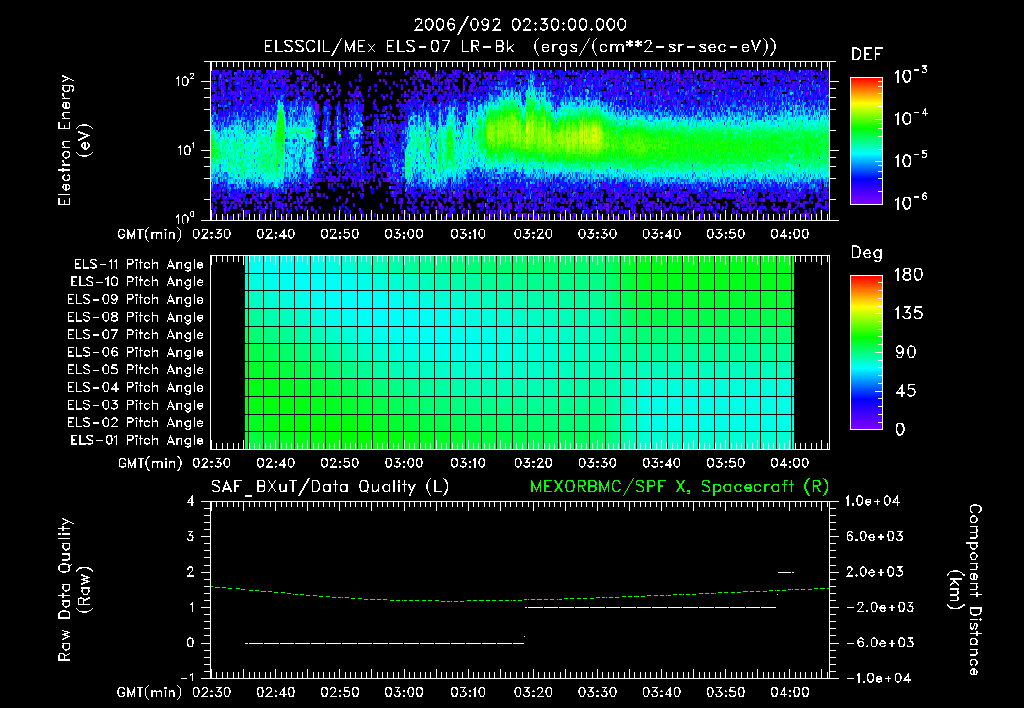Click the DEF color bar legend
Screen dimensions: 1024x708
(x=867, y=141)
